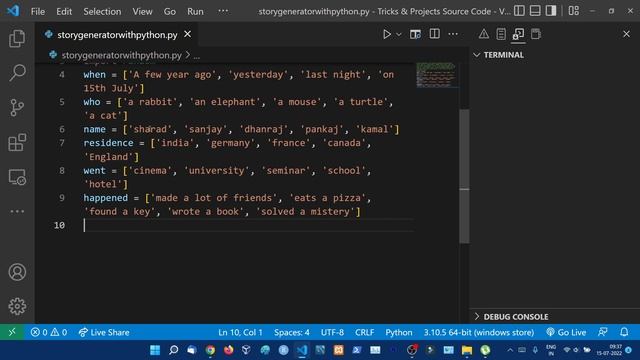Select Python language mode

(x=399, y=332)
